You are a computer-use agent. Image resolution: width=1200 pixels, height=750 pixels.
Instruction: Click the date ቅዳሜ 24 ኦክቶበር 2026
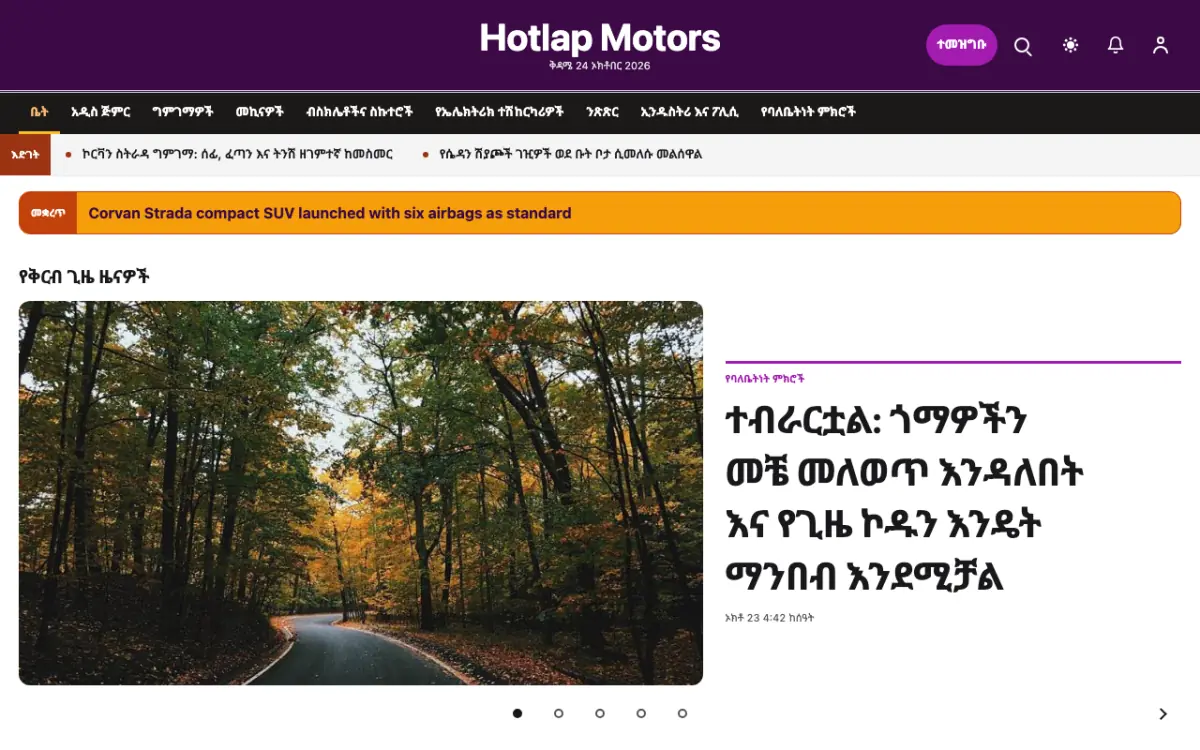coord(600,66)
